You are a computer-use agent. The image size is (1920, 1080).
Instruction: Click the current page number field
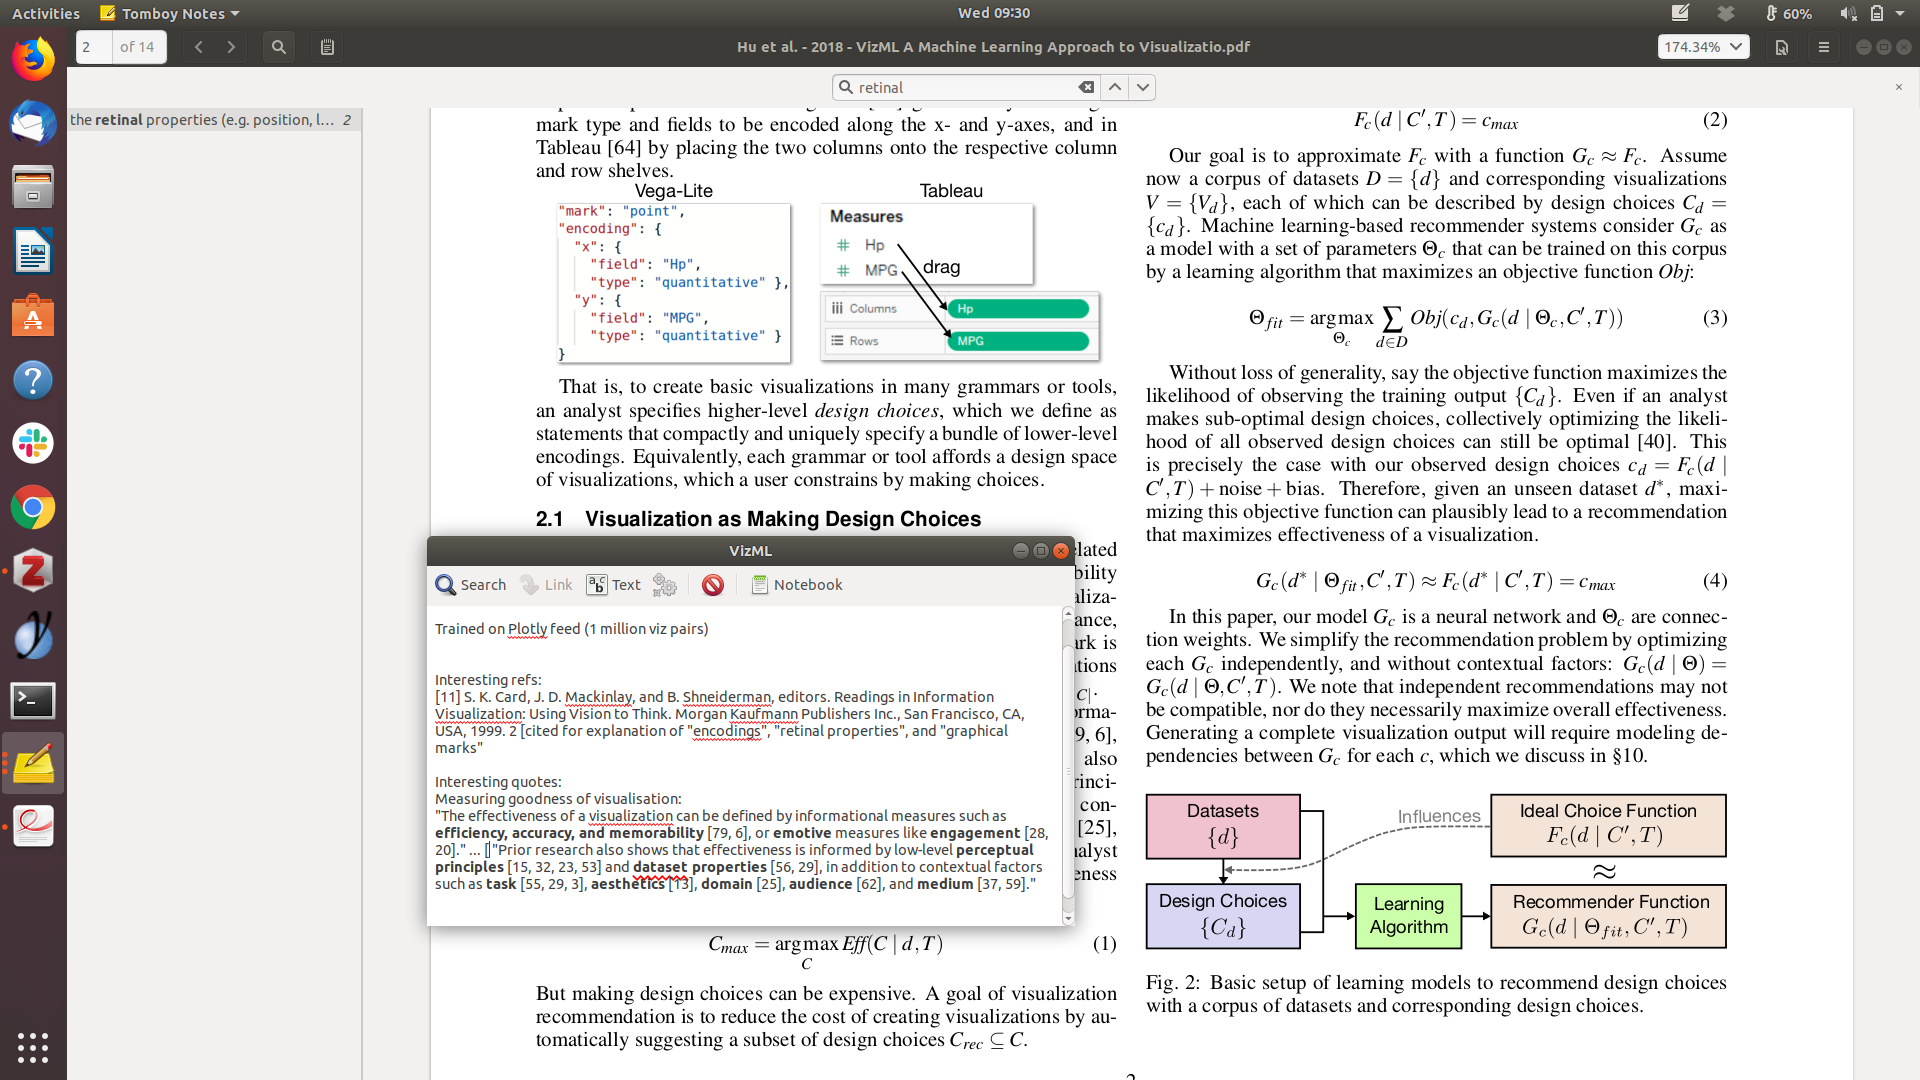pos(94,47)
